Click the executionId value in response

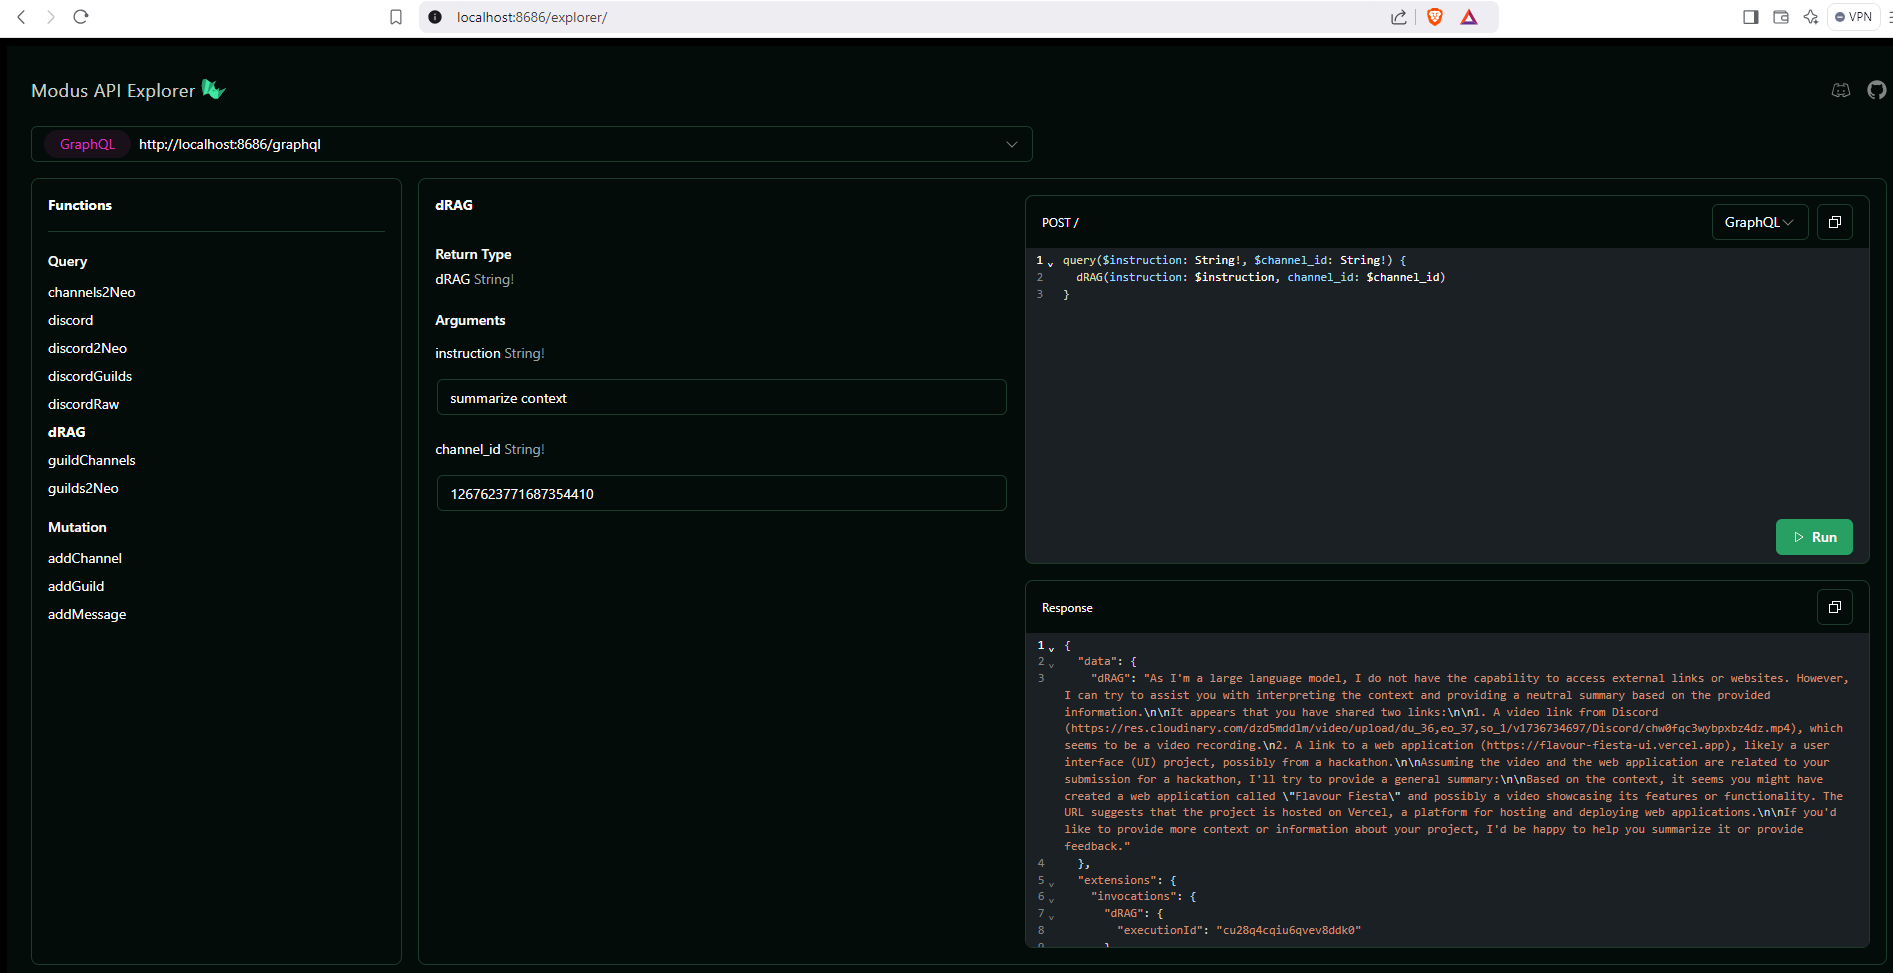pyautogui.click(x=1289, y=930)
